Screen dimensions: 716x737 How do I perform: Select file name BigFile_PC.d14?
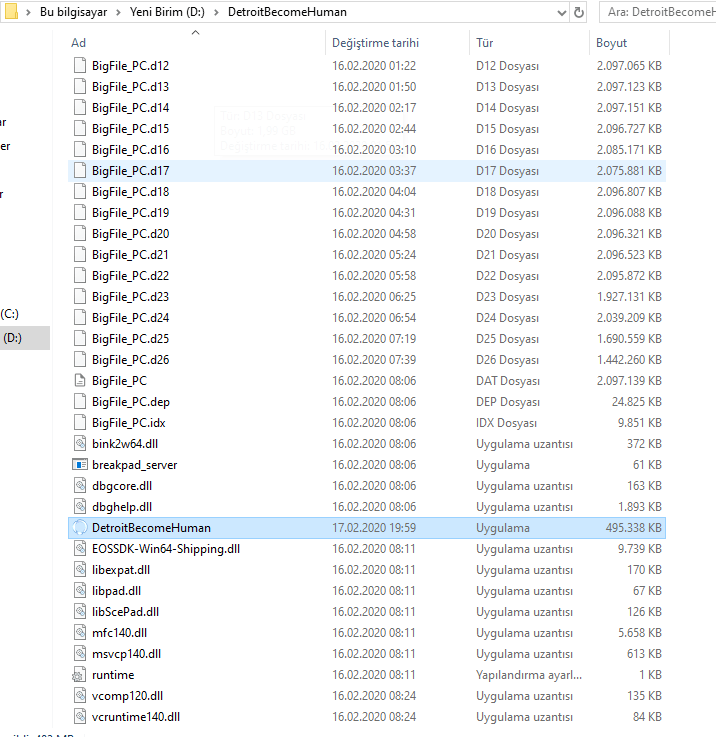(130, 108)
